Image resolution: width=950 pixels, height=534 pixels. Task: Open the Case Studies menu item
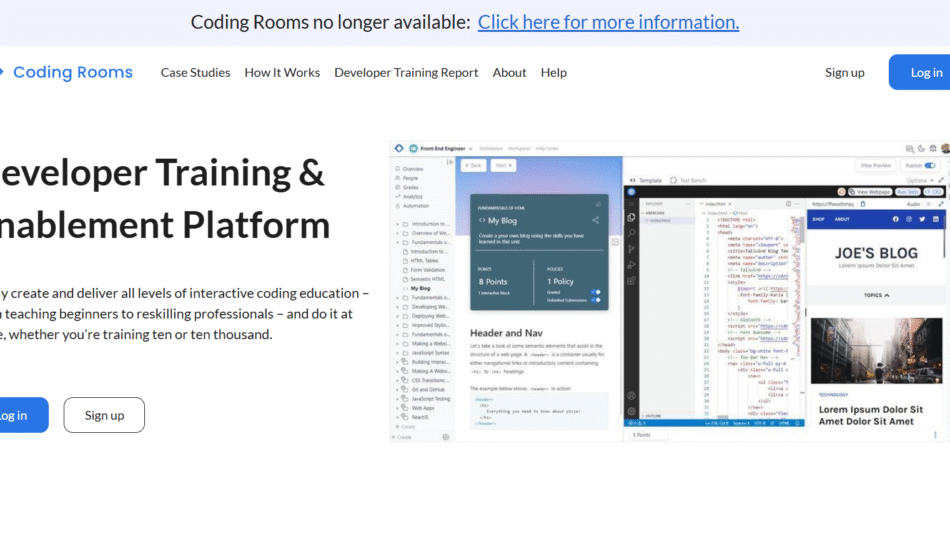tap(195, 72)
